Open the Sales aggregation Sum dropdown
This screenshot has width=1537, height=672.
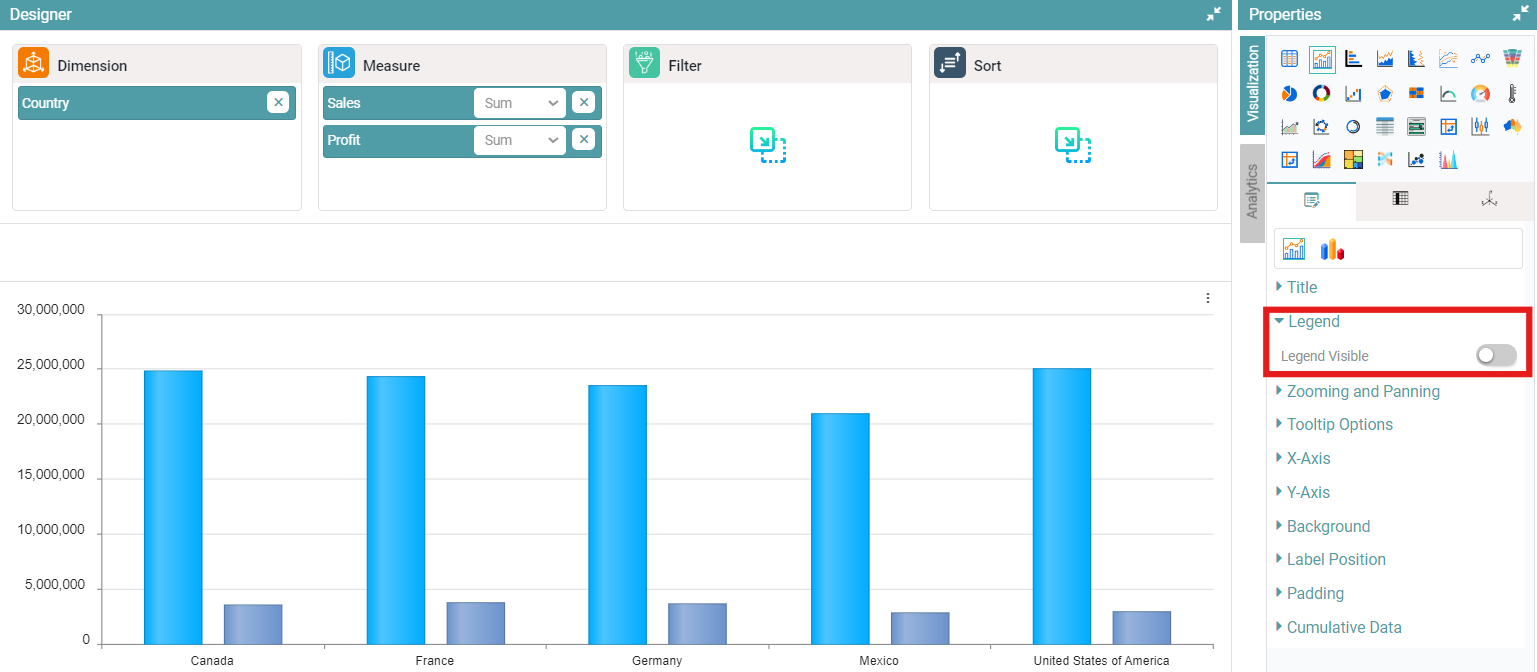[520, 103]
